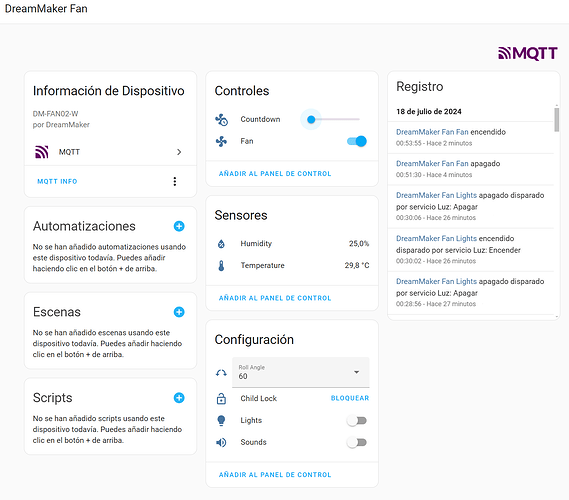Click the add automation plus icon

(x=179, y=226)
